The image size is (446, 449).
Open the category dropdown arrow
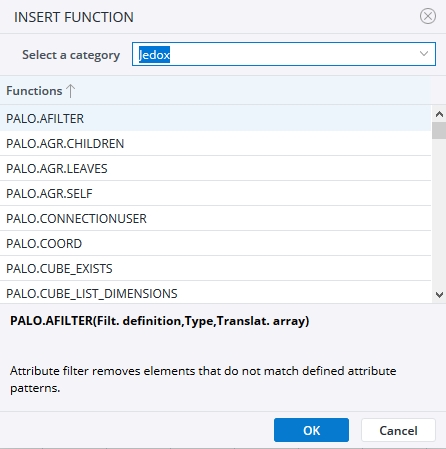pos(424,54)
